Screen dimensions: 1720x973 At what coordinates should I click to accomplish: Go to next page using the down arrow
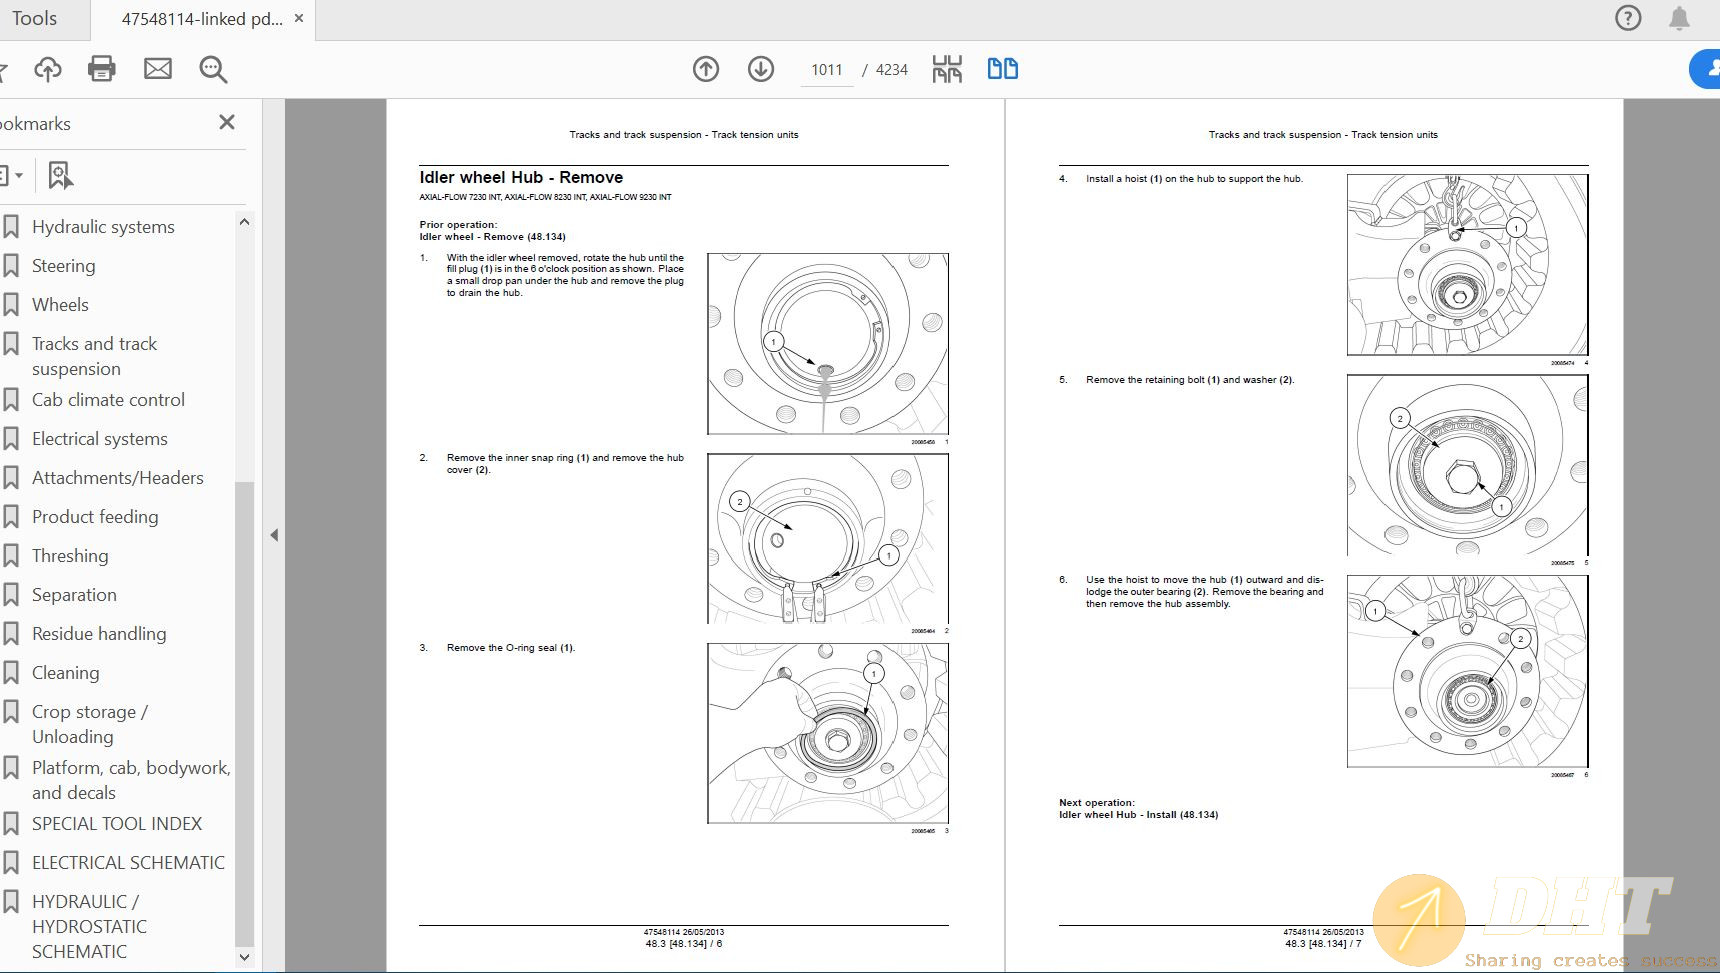pos(761,69)
